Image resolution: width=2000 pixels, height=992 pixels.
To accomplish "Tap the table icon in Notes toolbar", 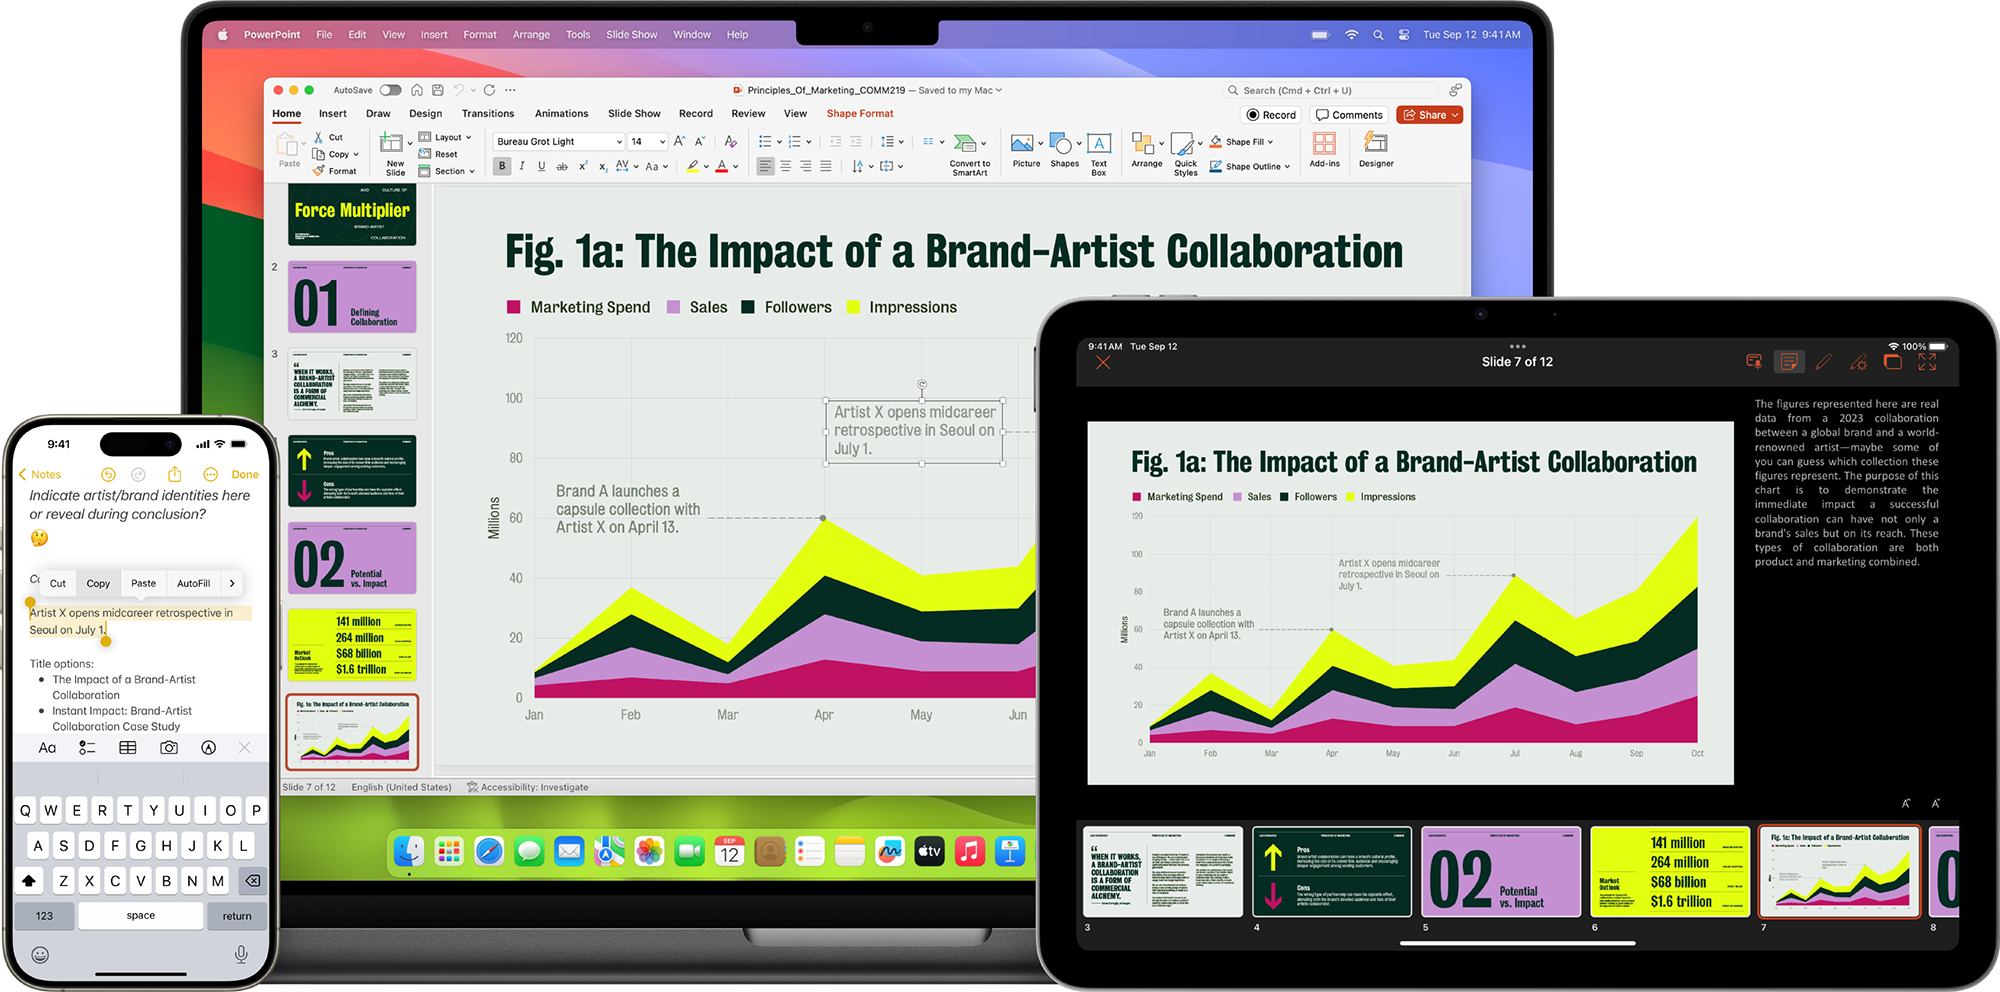I will pos(128,748).
